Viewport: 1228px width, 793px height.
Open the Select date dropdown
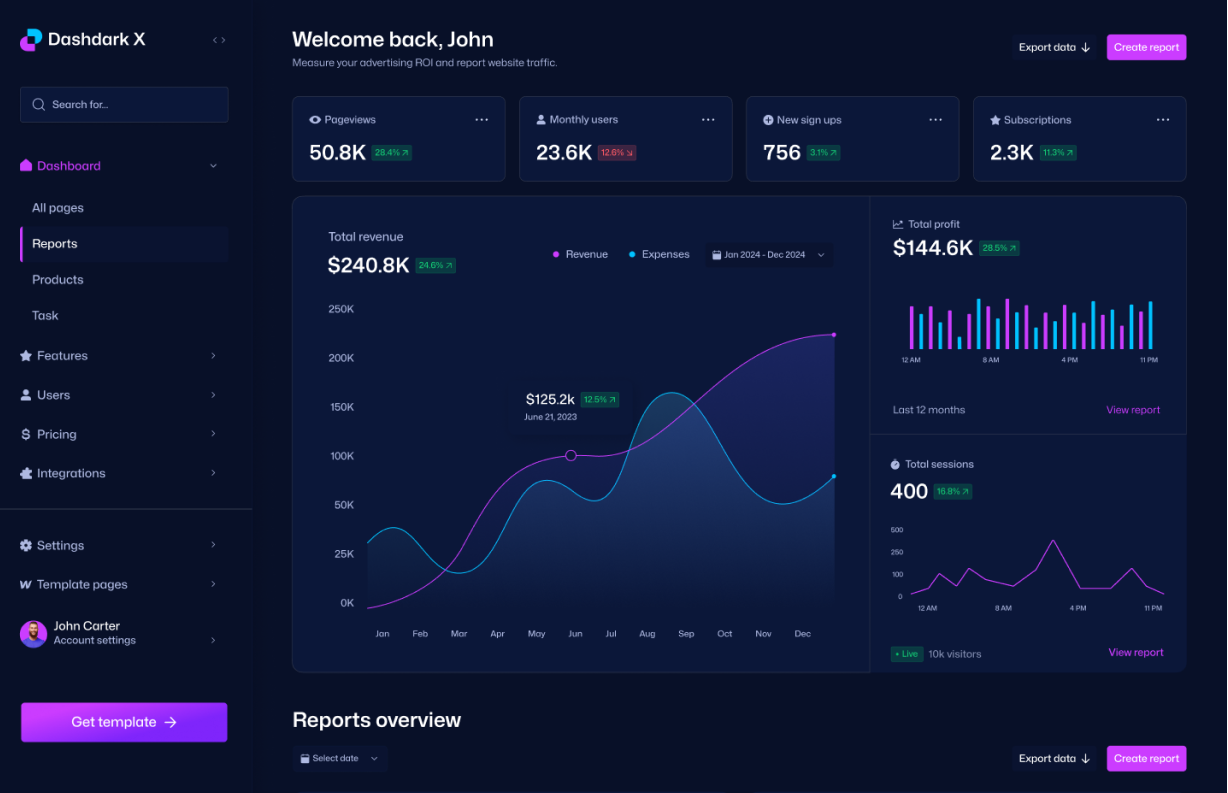[x=339, y=758]
